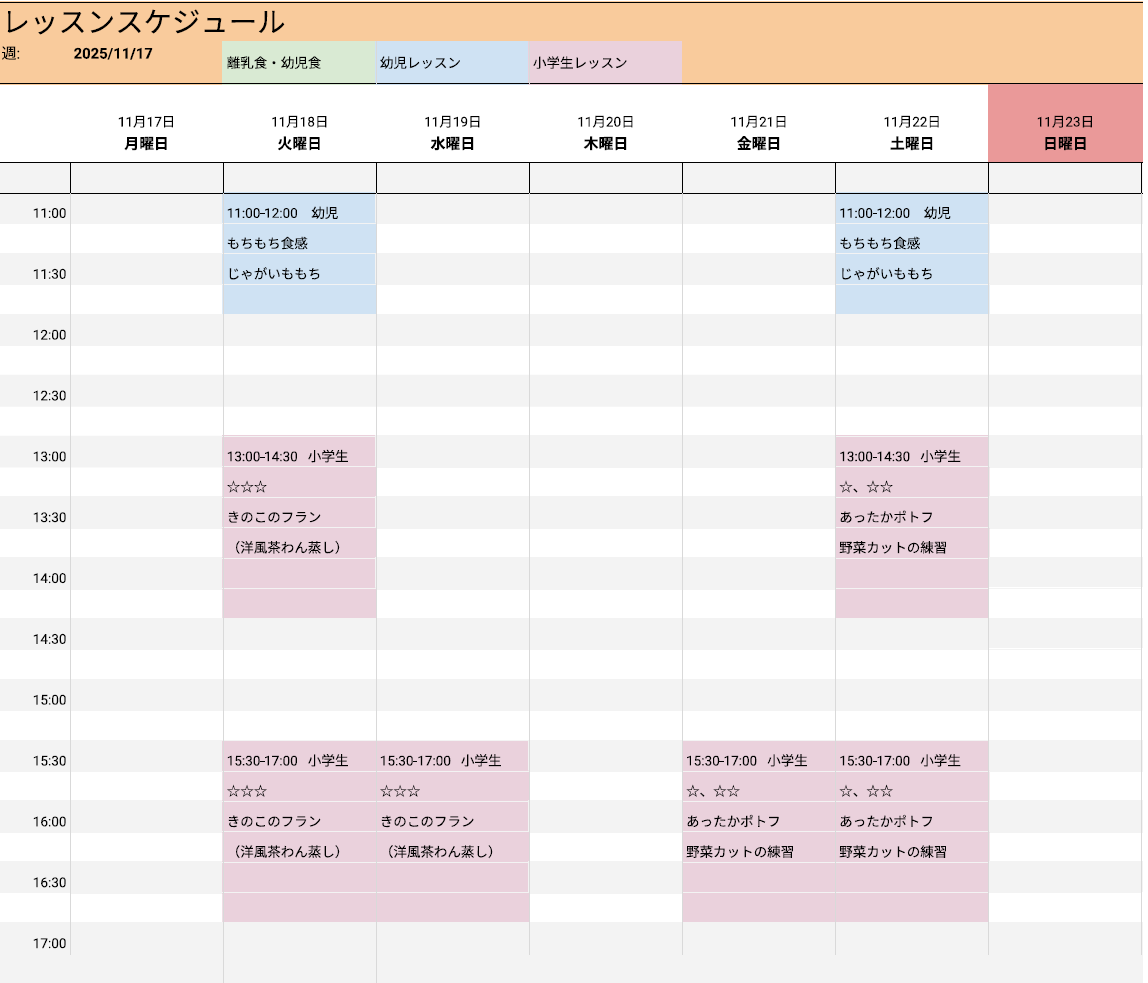
Task: Click the 11:00 time label
Action: [x=49, y=213]
